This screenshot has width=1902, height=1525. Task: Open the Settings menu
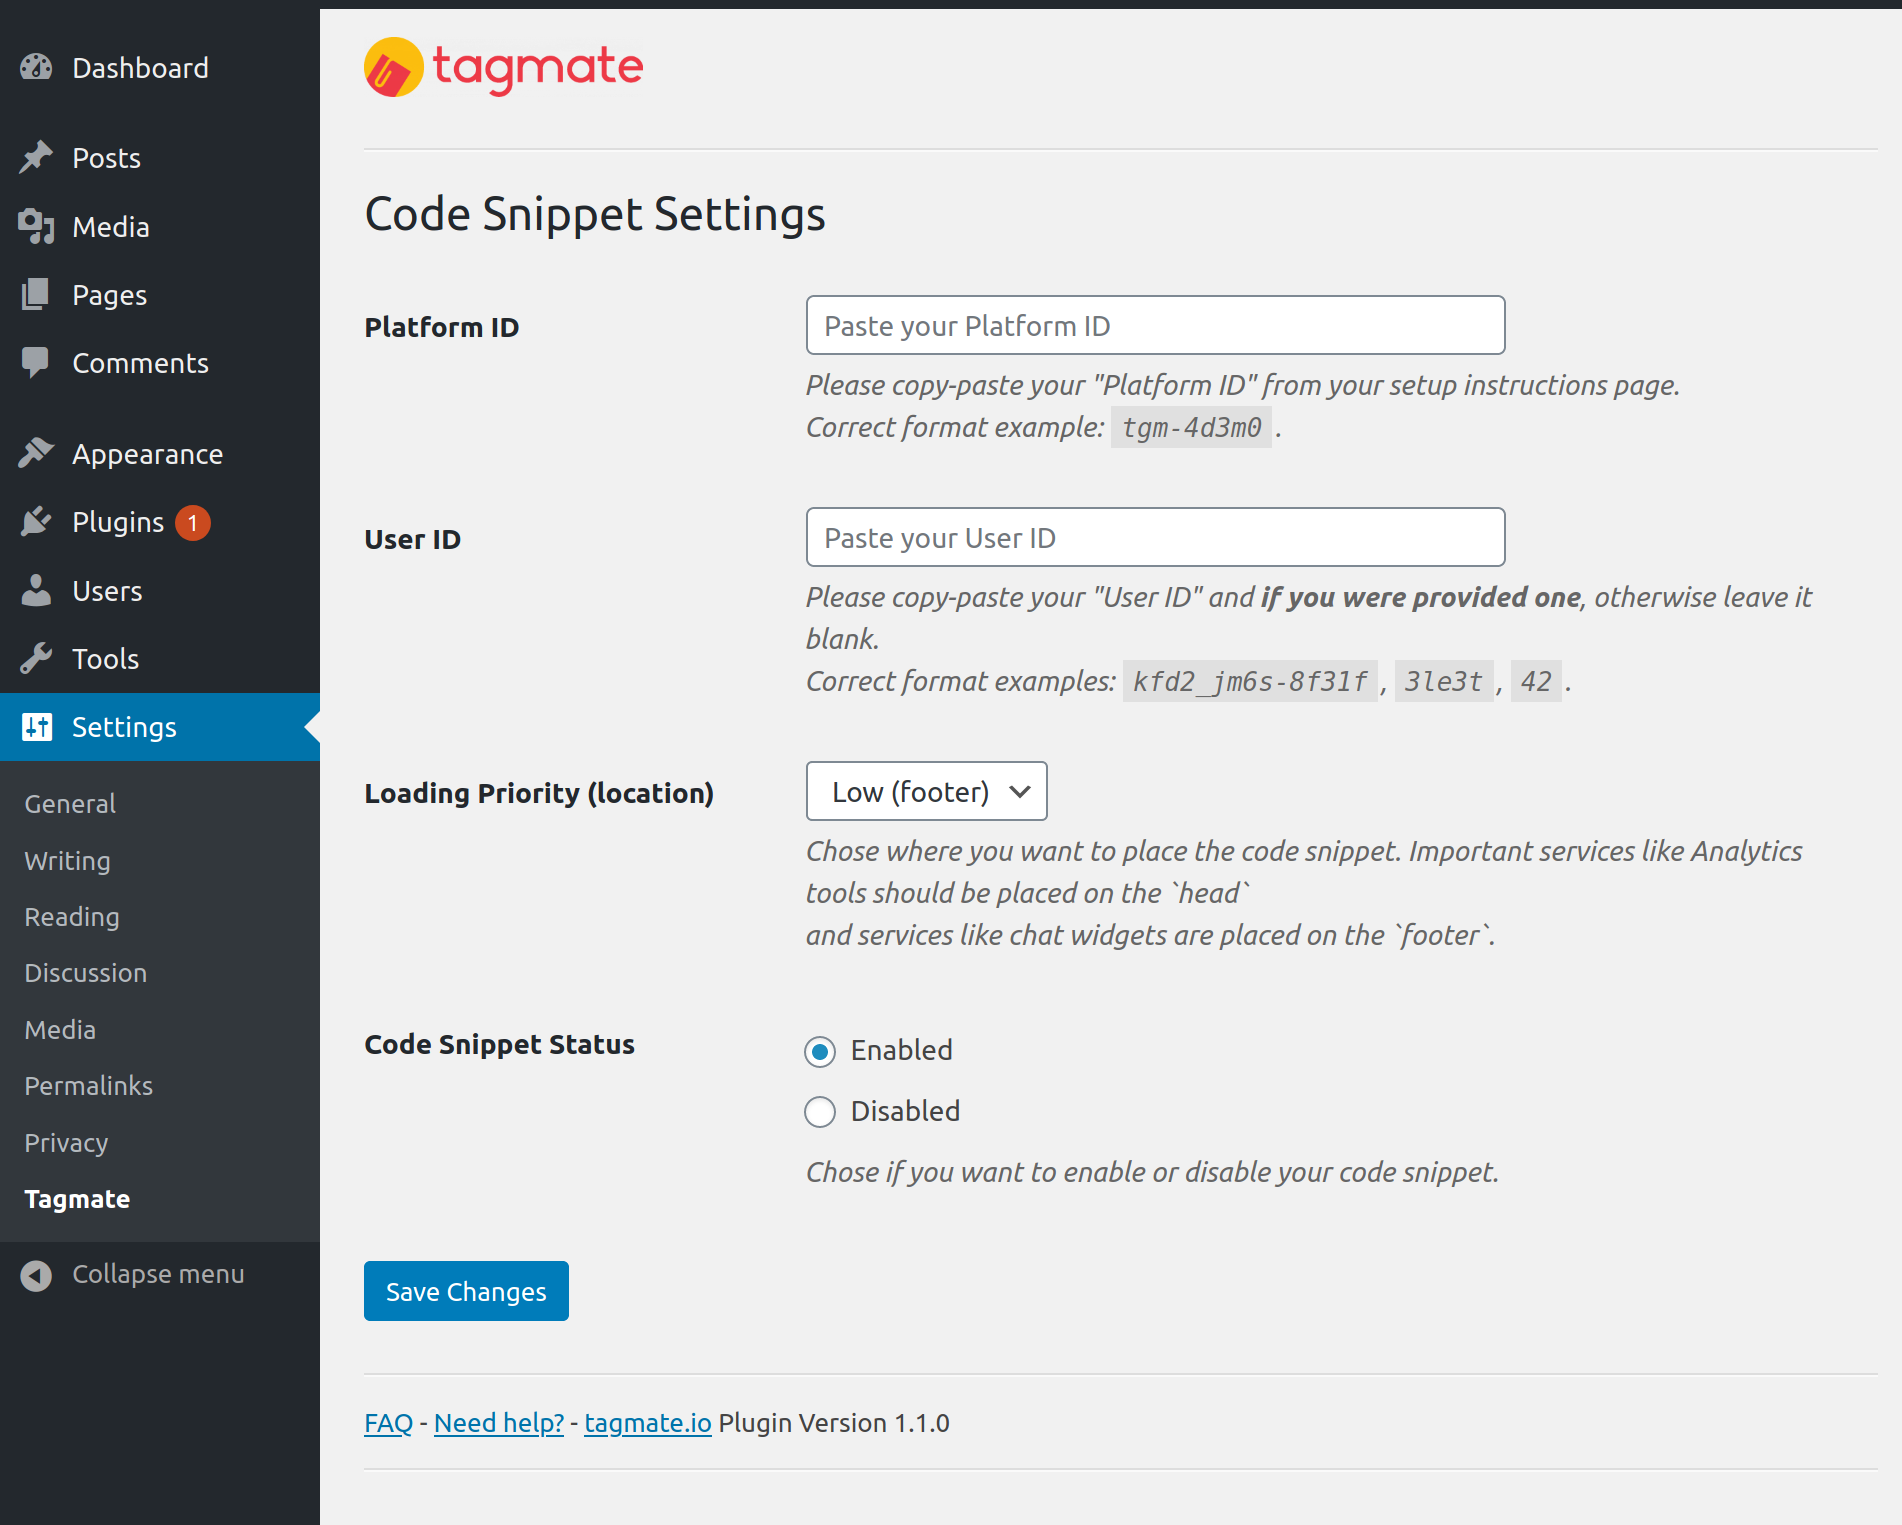[160, 727]
